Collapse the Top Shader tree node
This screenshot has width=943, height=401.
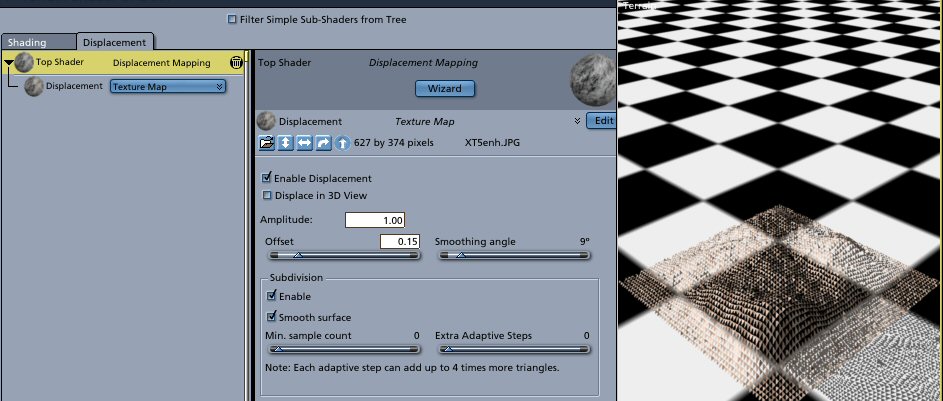[9, 62]
